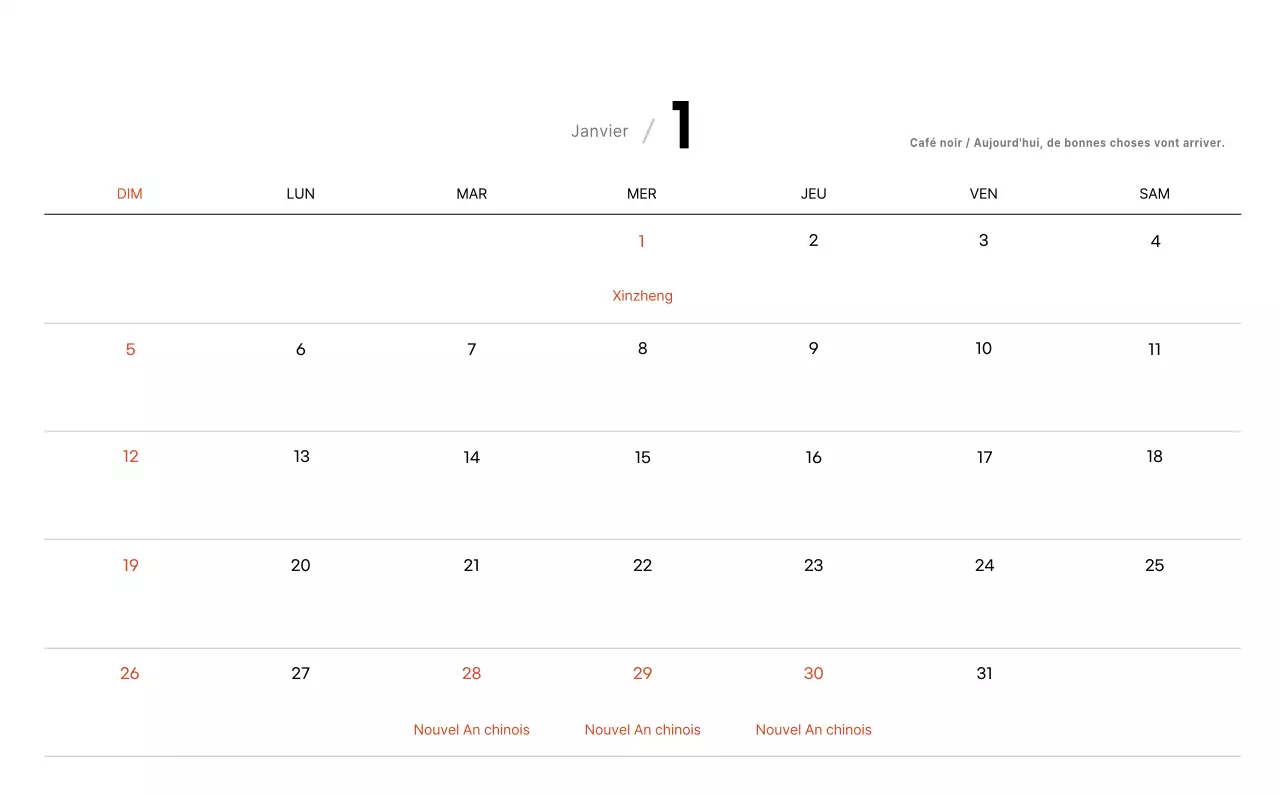This screenshot has height=795, width=1280.
Task: Pick January 14 in the grid
Action: [472, 458]
